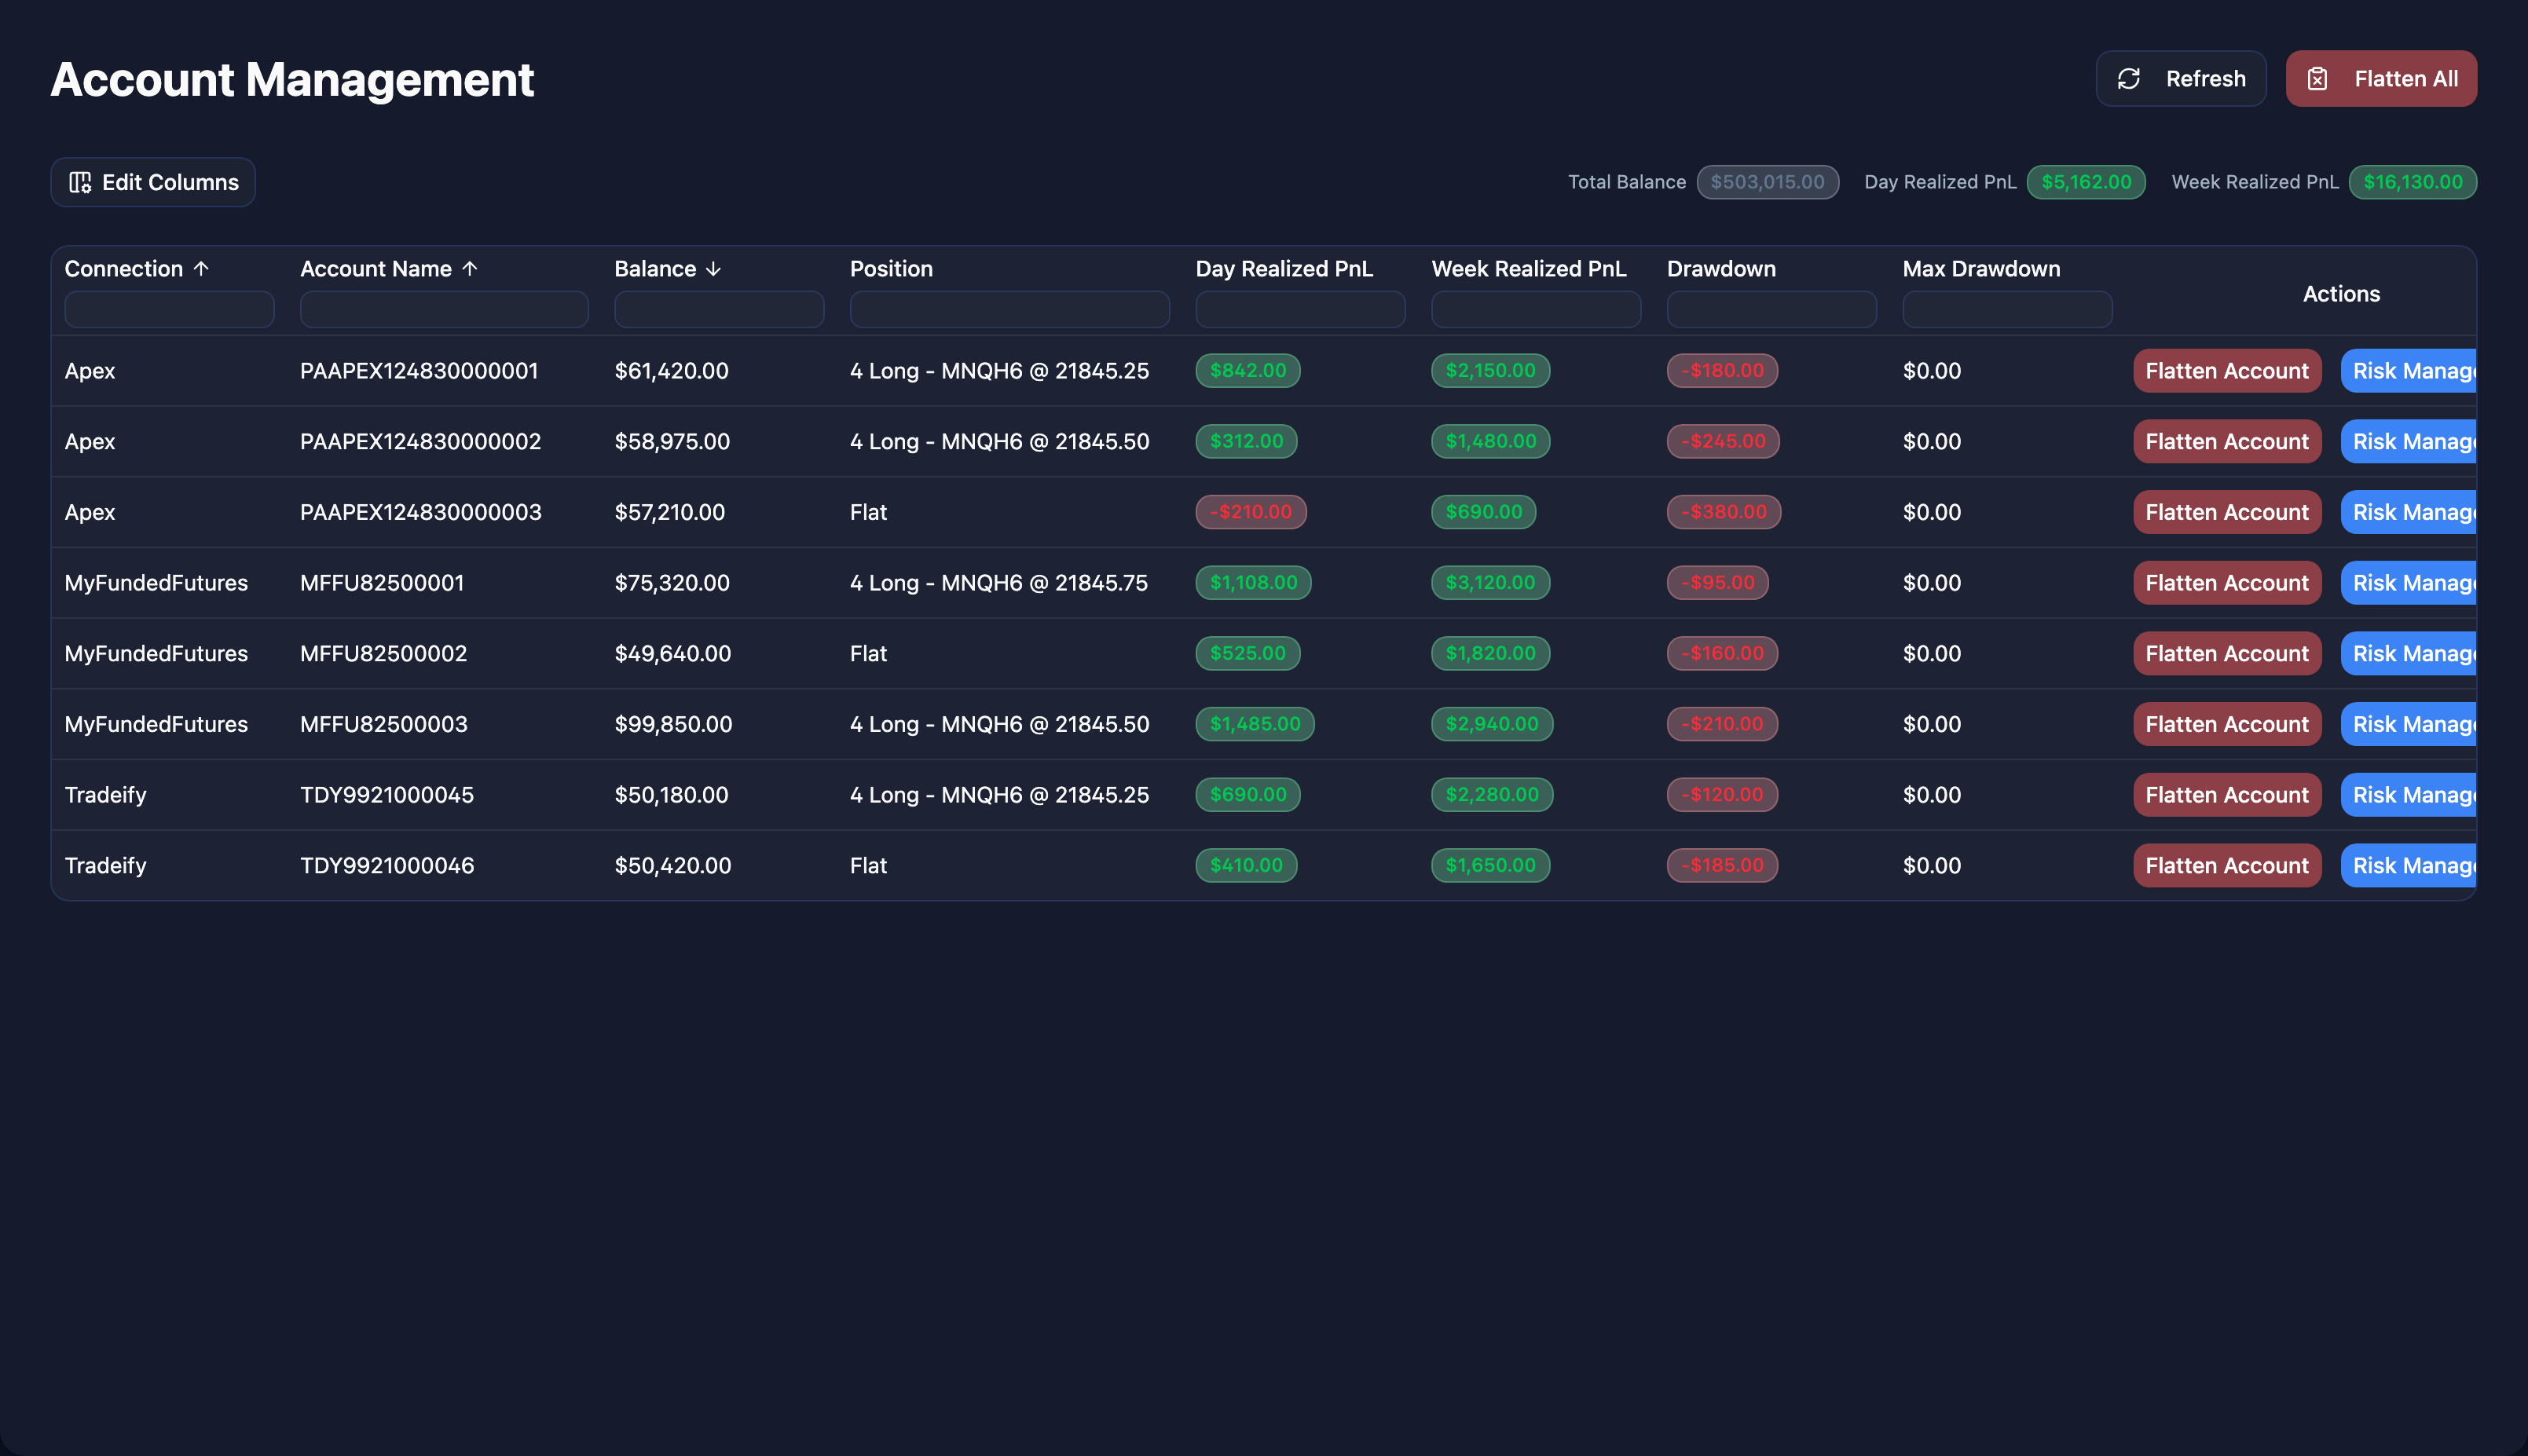This screenshot has width=2528, height=1456.
Task: Click balance cell $61,420.00
Action: [671, 371]
